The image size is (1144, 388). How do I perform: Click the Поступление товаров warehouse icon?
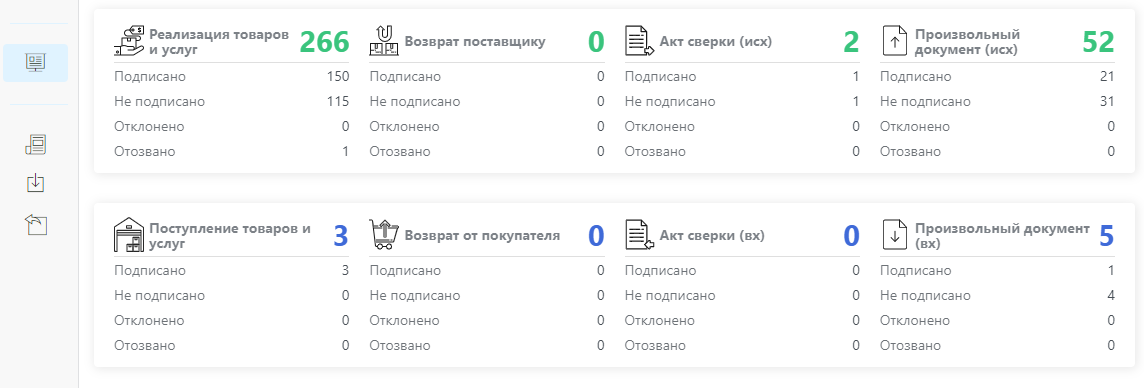click(130, 236)
